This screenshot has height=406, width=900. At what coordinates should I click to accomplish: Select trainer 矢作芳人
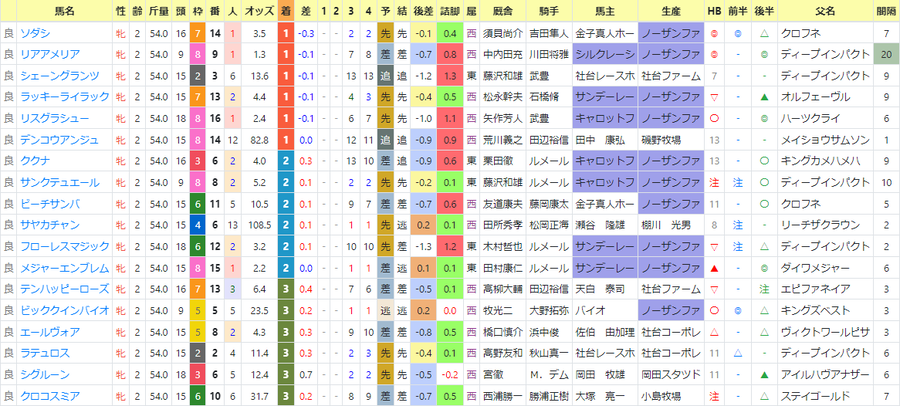(503, 119)
